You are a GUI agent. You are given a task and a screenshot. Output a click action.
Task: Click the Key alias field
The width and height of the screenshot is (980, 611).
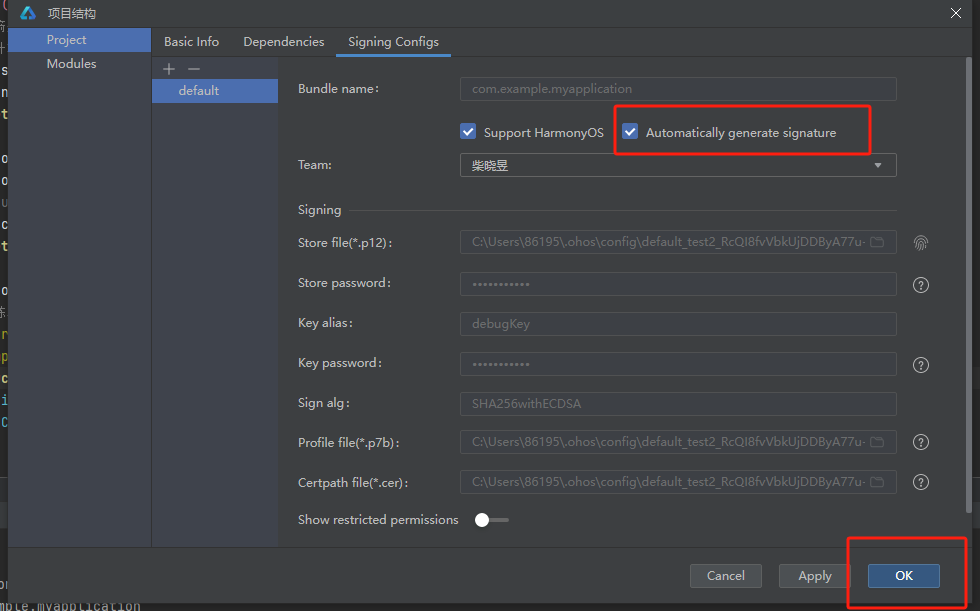point(678,324)
